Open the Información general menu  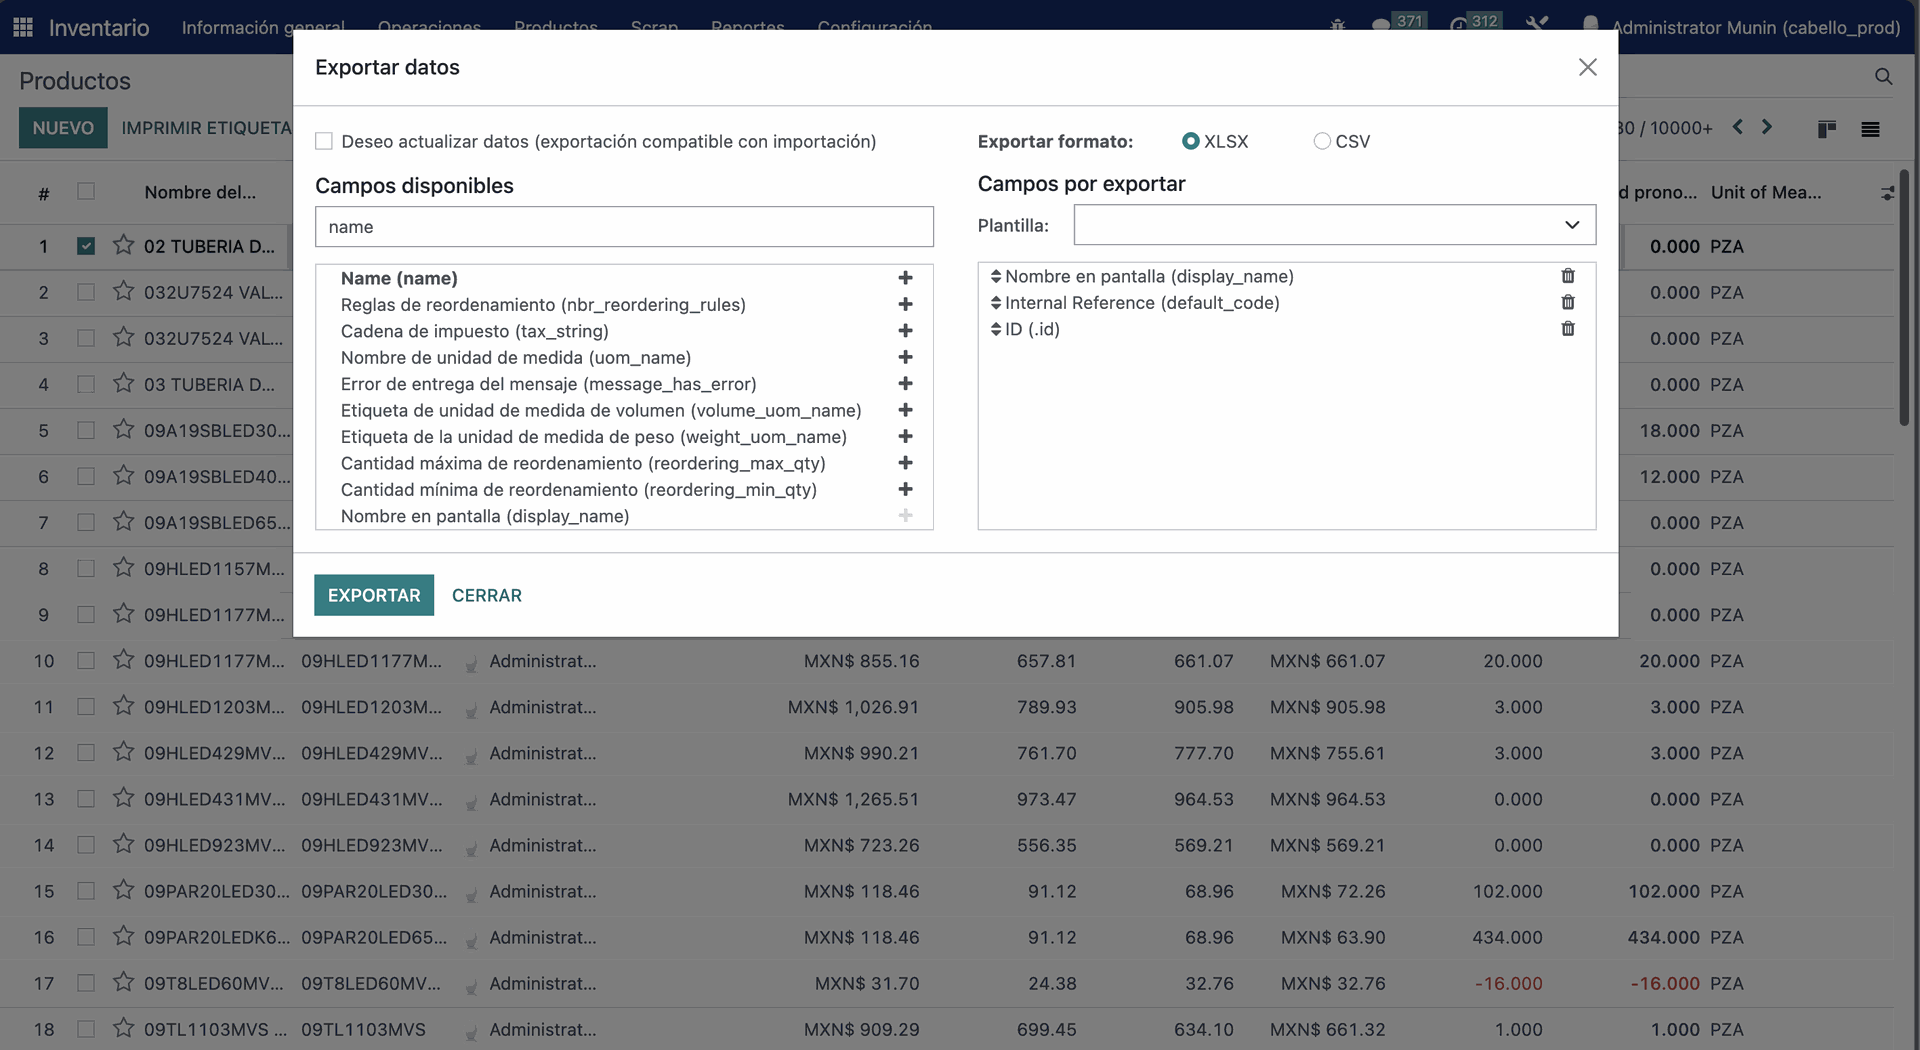tap(263, 27)
